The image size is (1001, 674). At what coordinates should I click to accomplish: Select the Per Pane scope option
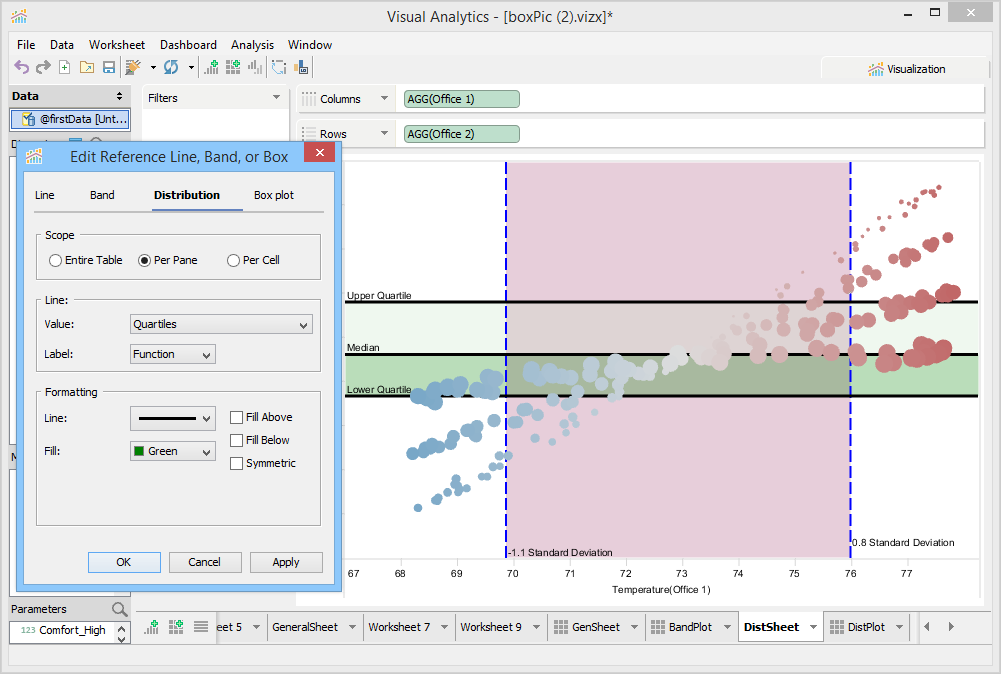[x=168, y=260]
